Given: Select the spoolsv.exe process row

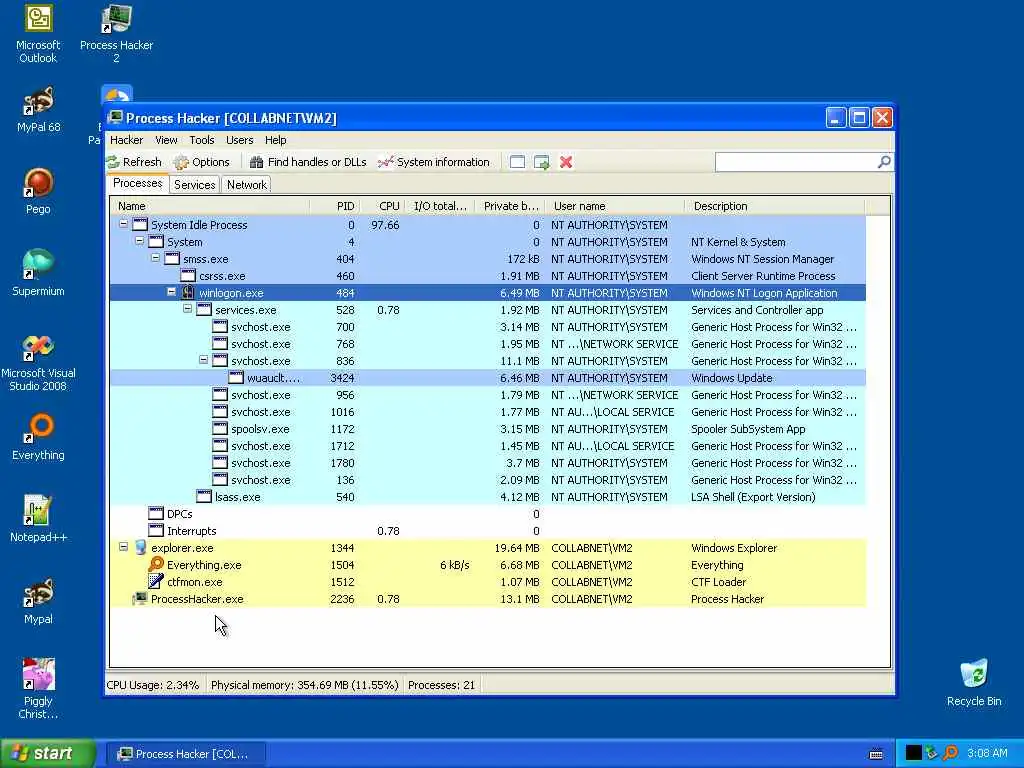Looking at the screenshot, I should coord(488,429).
